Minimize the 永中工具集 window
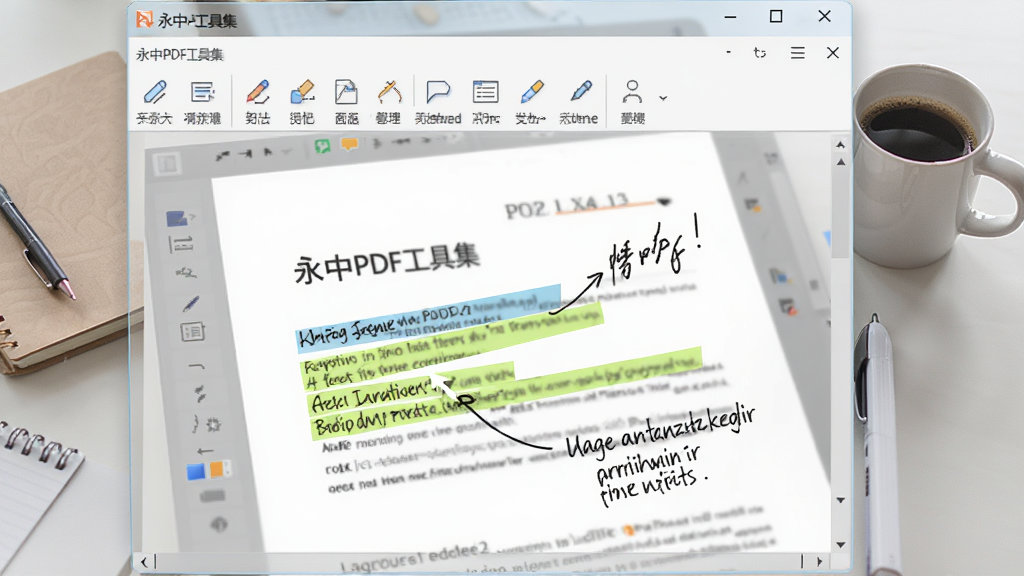 click(x=730, y=17)
